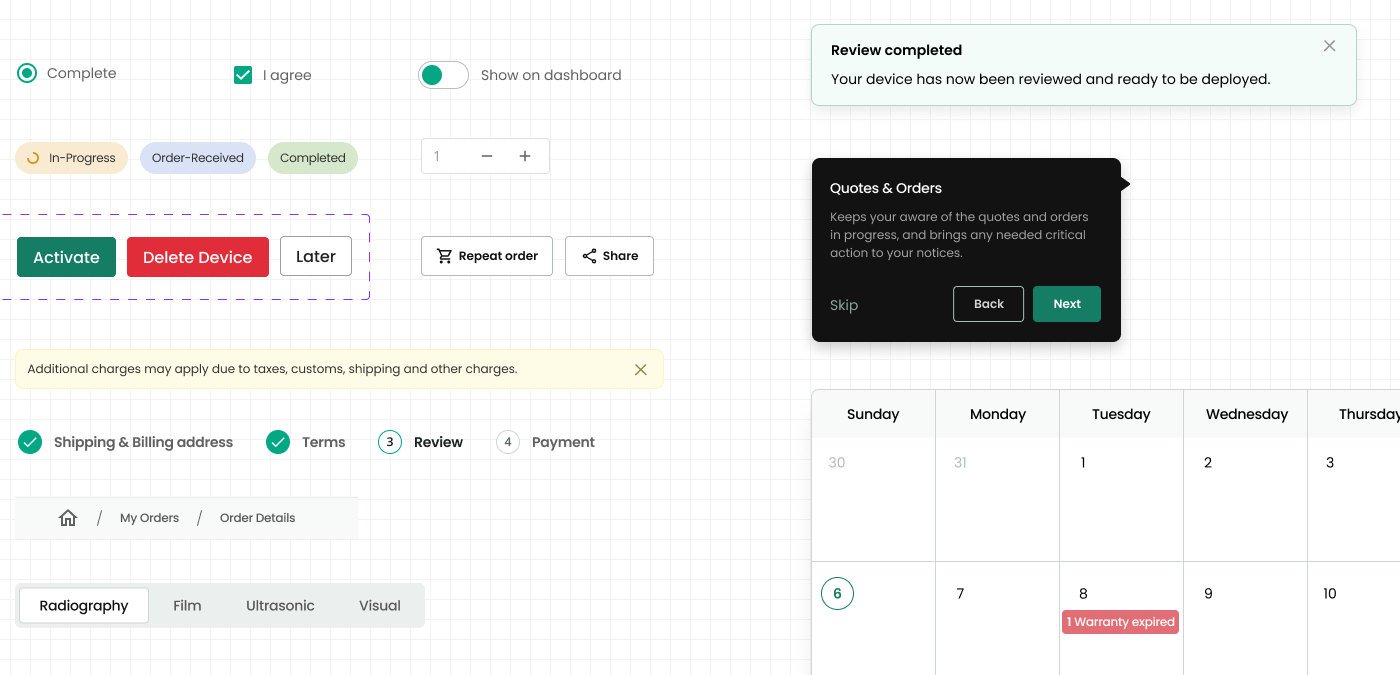Open the 1 Warranty expired event
Image resolution: width=1400 pixels, height=675 pixels.
(x=1121, y=622)
